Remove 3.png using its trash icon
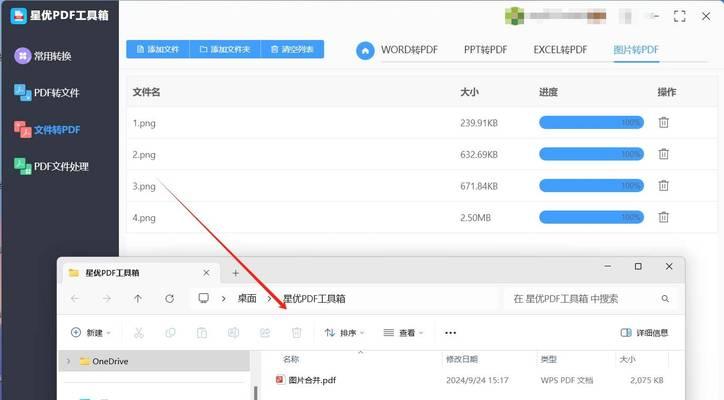This screenshot has height=400, width=724. (x=664, y=186)
